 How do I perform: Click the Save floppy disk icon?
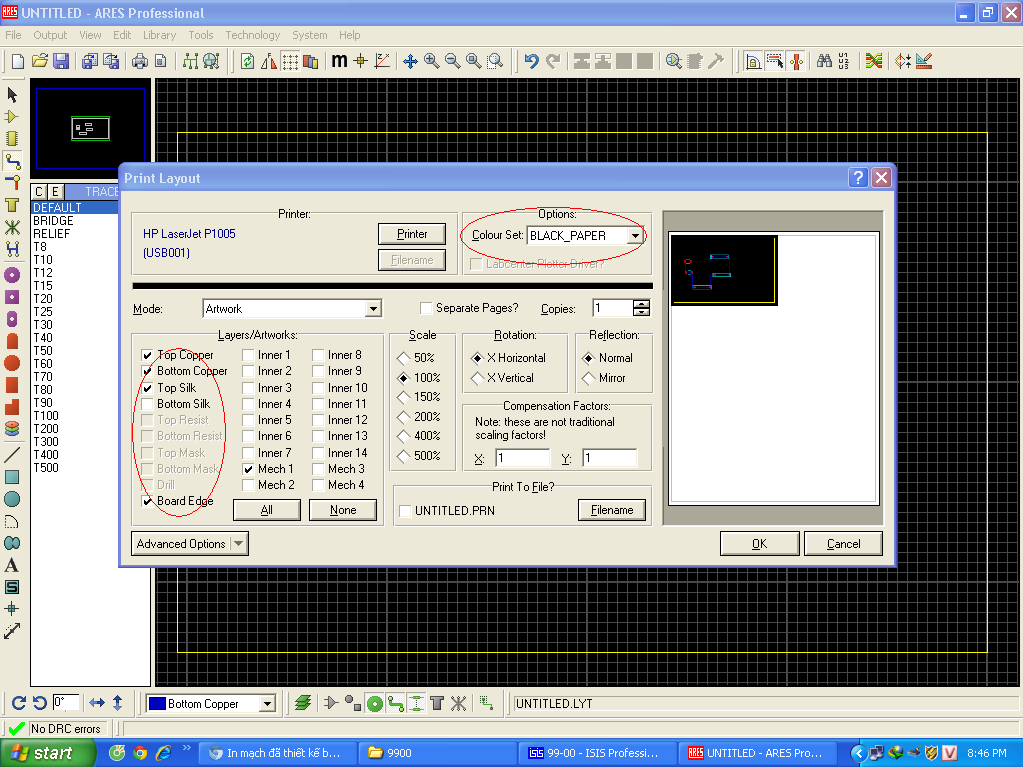(60, 61)
